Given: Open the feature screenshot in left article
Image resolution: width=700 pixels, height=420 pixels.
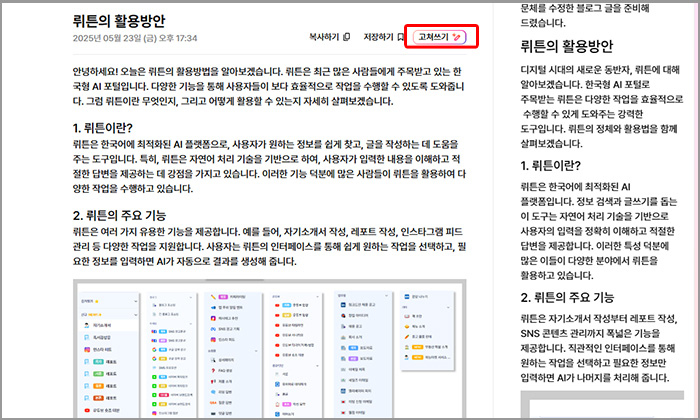Looking at the screenshot, I should 270,349.
